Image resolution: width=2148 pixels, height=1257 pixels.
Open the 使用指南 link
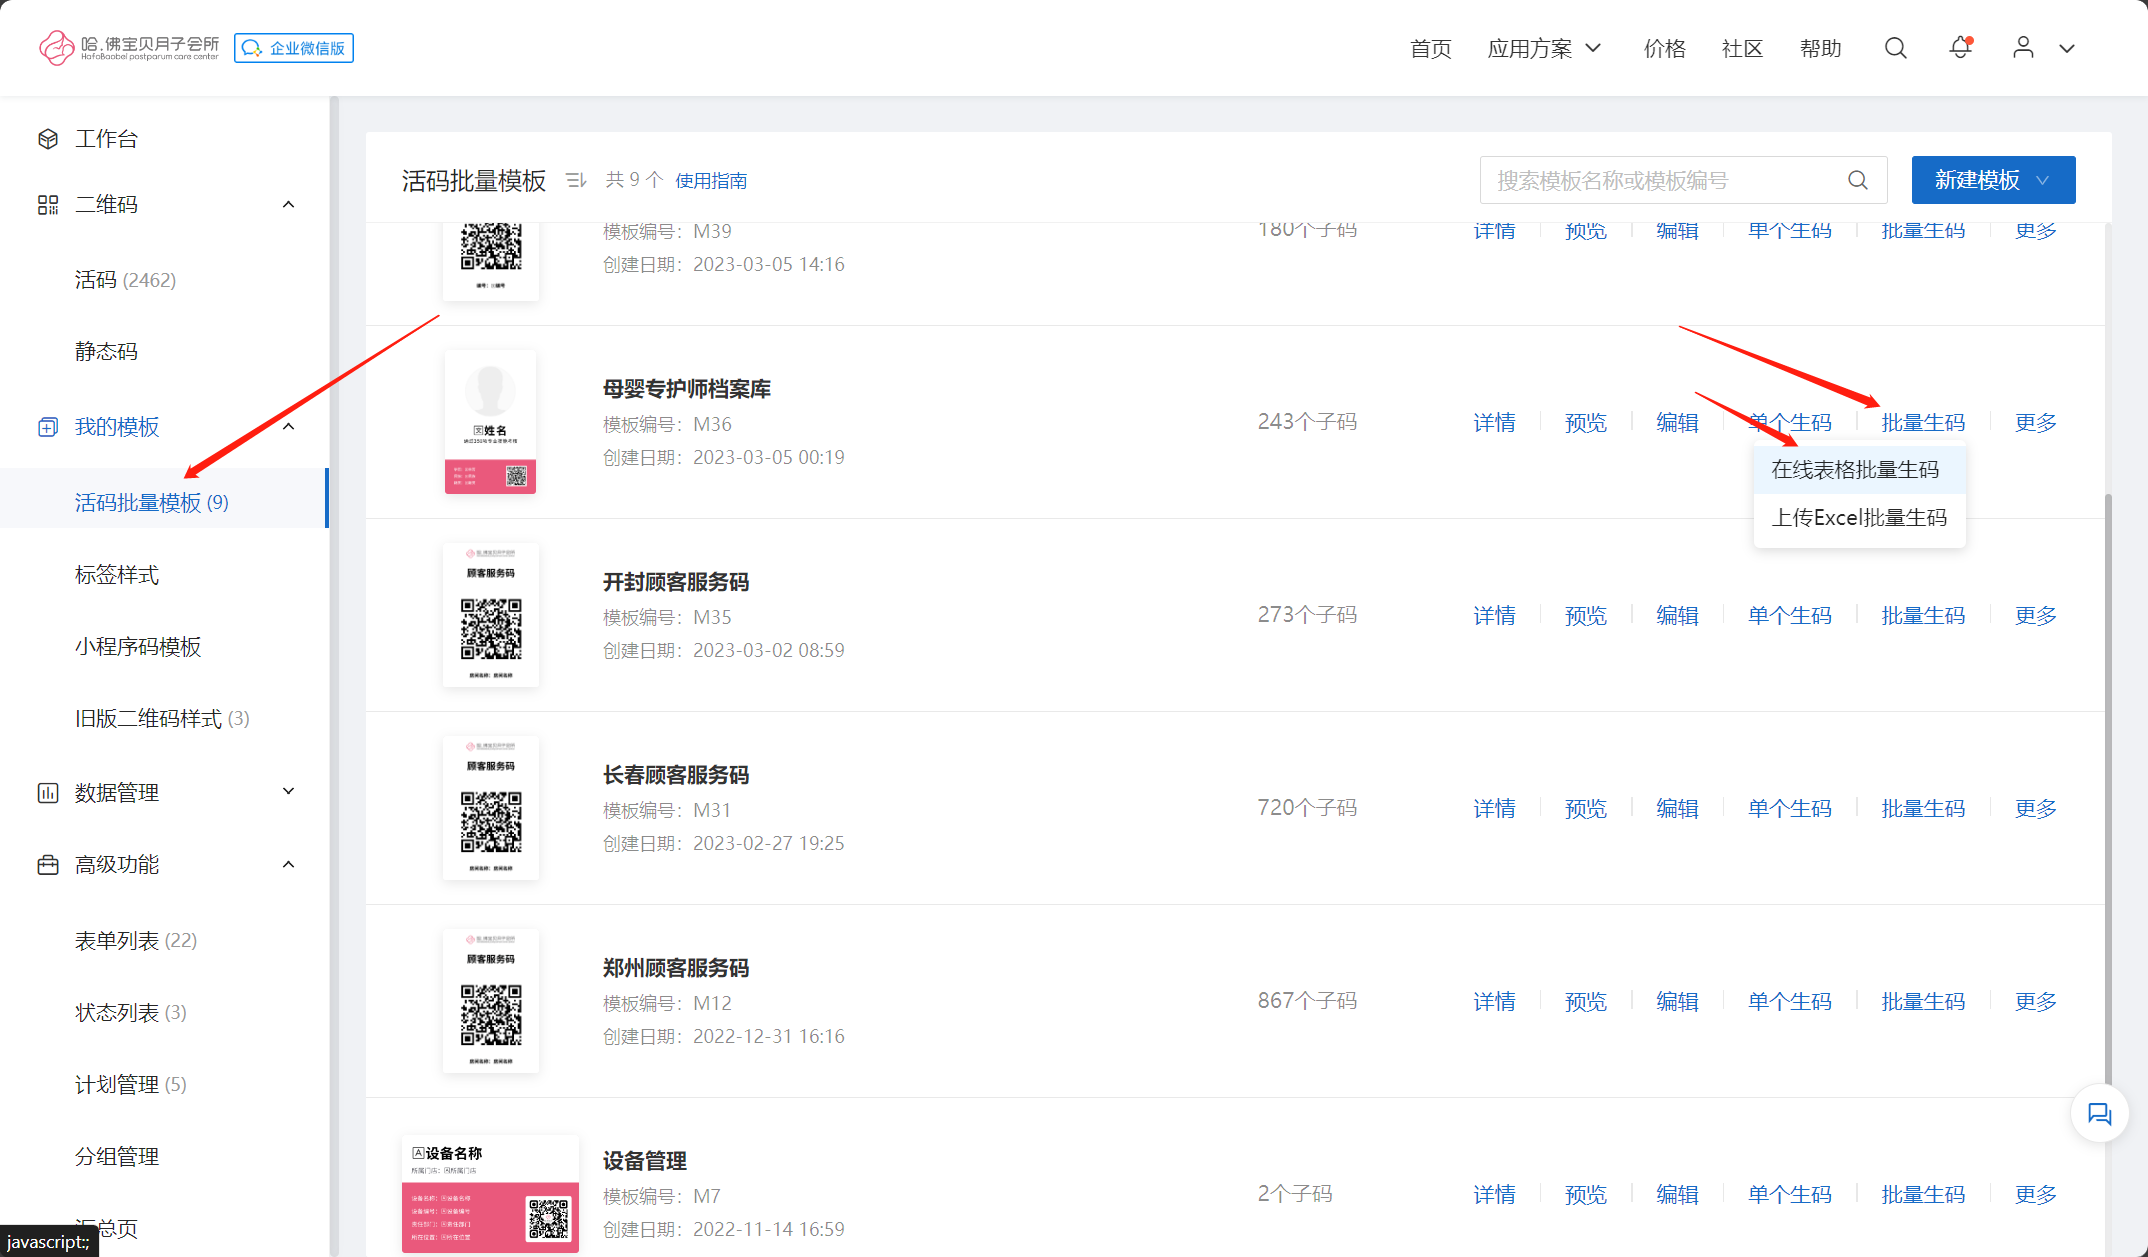pyautogui.click(x=711, y=181)
